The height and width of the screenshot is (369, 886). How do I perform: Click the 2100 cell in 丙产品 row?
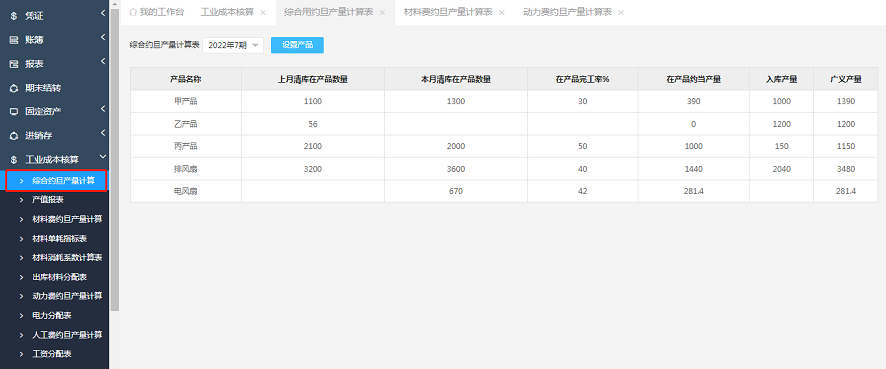(x=313, y=146)
